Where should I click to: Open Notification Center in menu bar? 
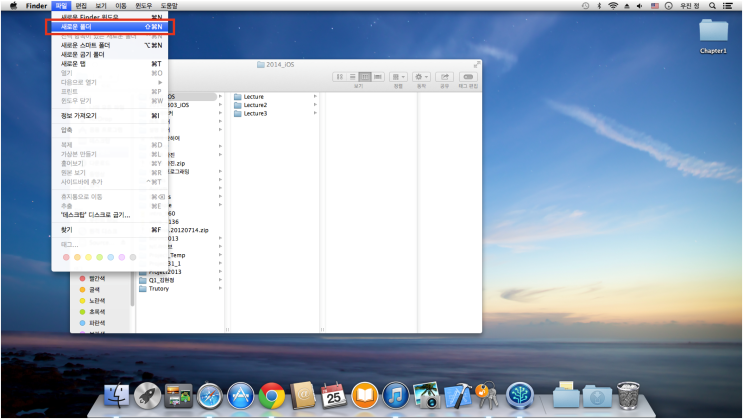pos(727,6)
